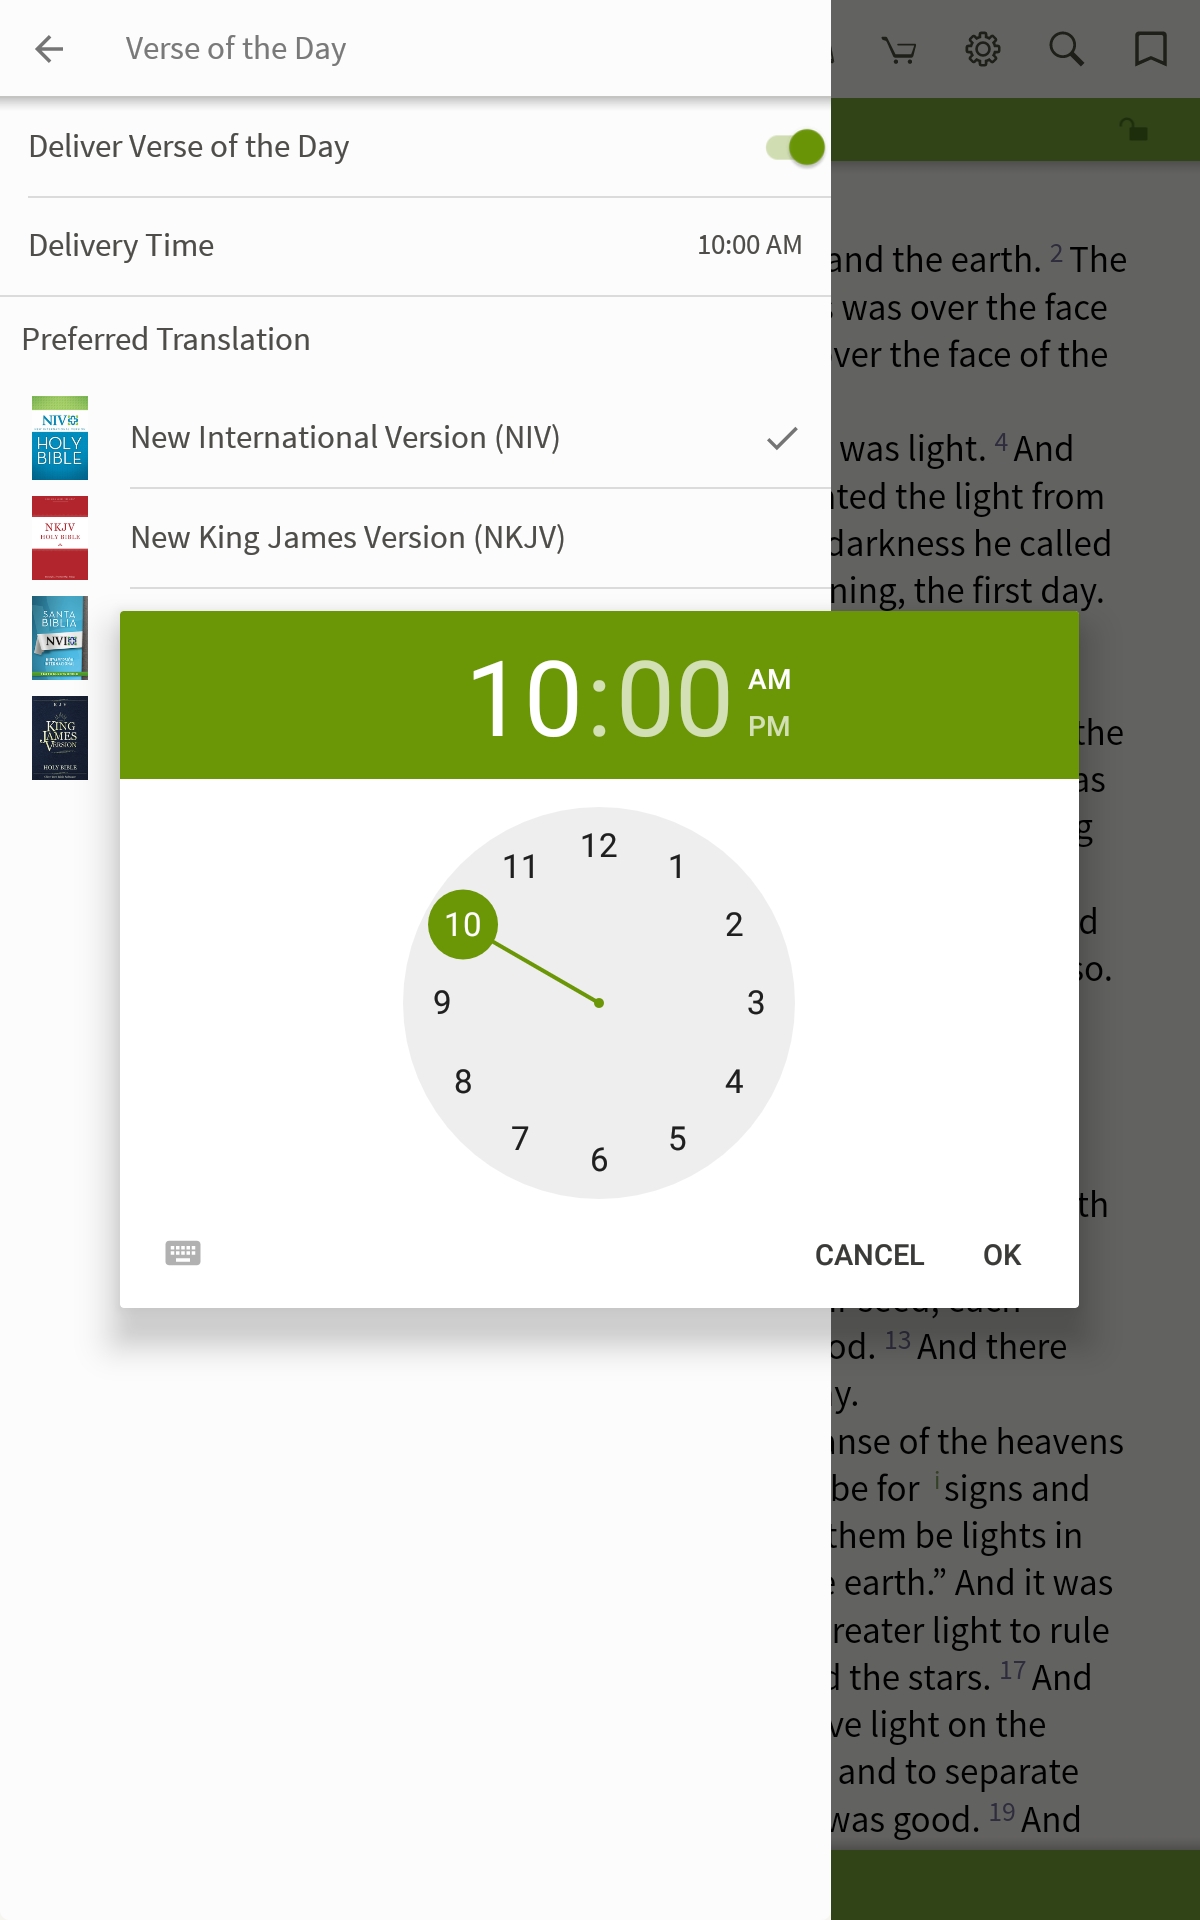Screen dimensions: 1200x1920
Task: Choose the Santa Biblia NVI cover
Action: (x=60, y=638)
